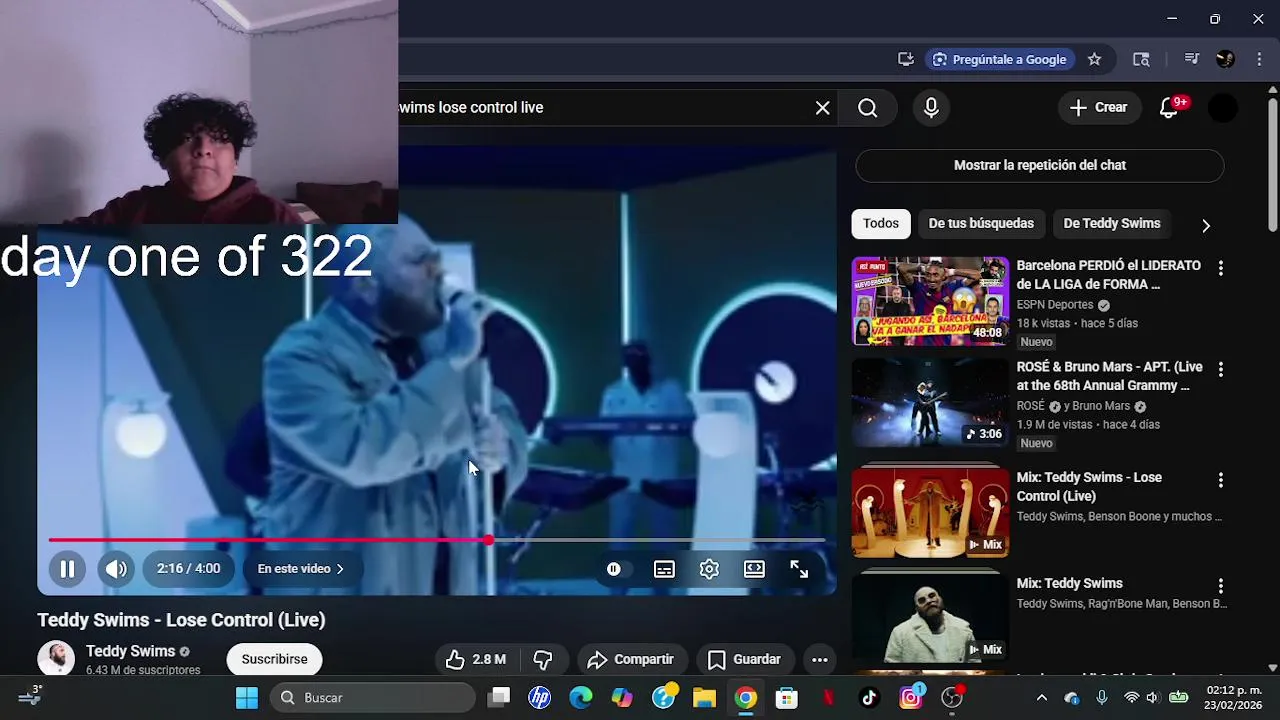Expand 'En este video' chapters
1280x720 pixels.
[300, 569]
